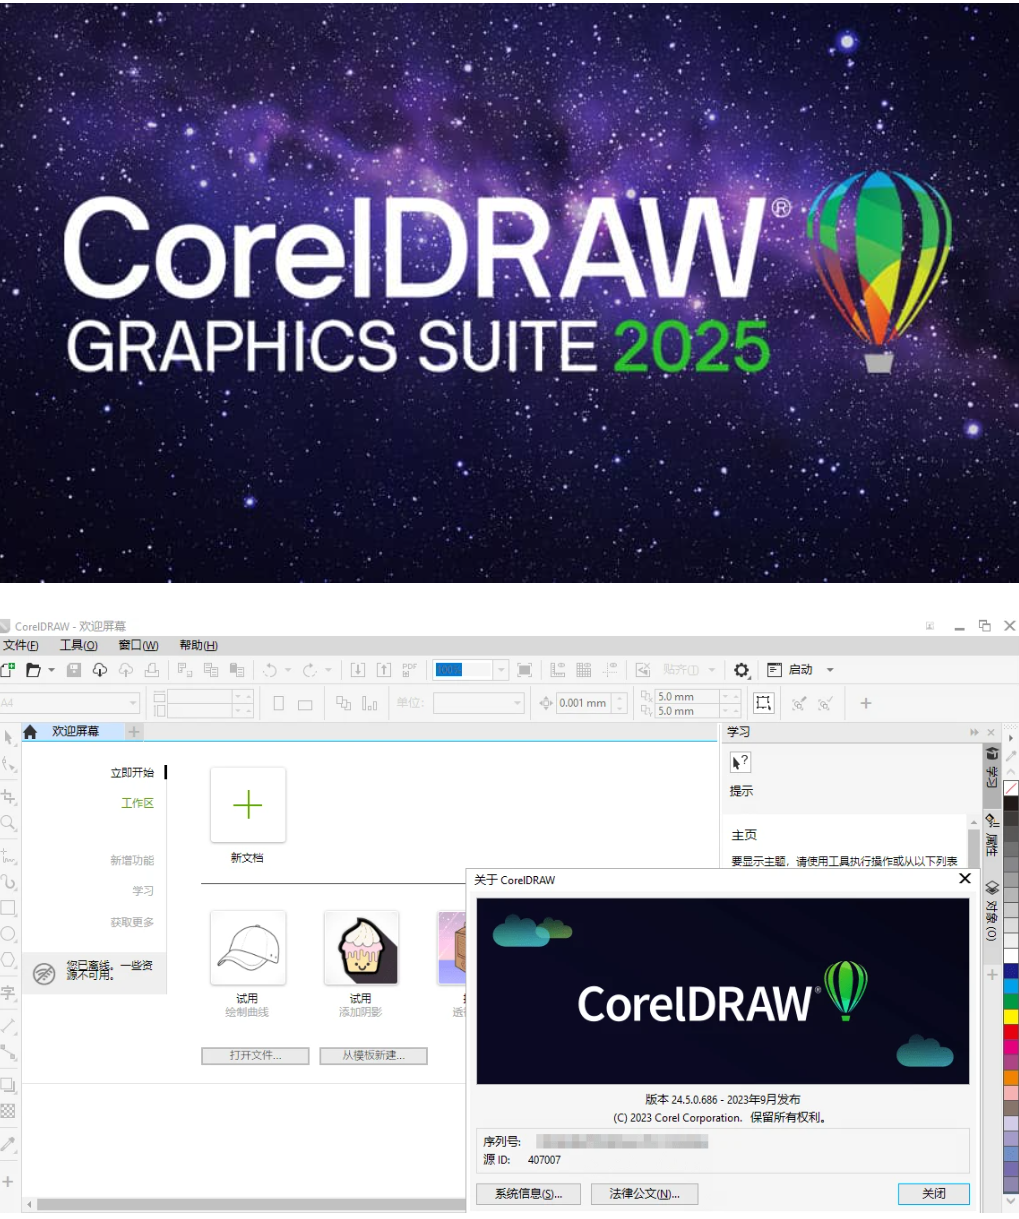Open the 帮助 (Help) menu
The height and width of the screenshot is (1219, 1019).
pyautogui.click(x=198, y=645)
